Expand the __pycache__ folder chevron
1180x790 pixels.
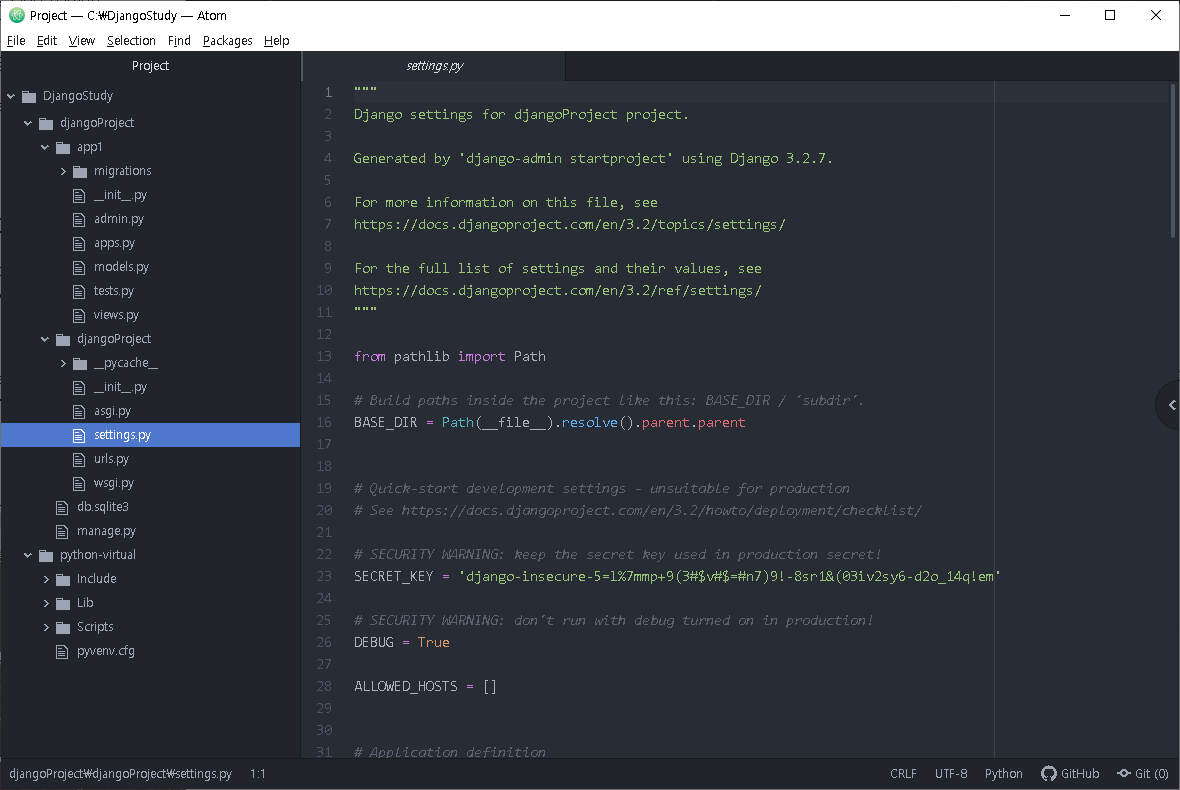pos(63,363)
